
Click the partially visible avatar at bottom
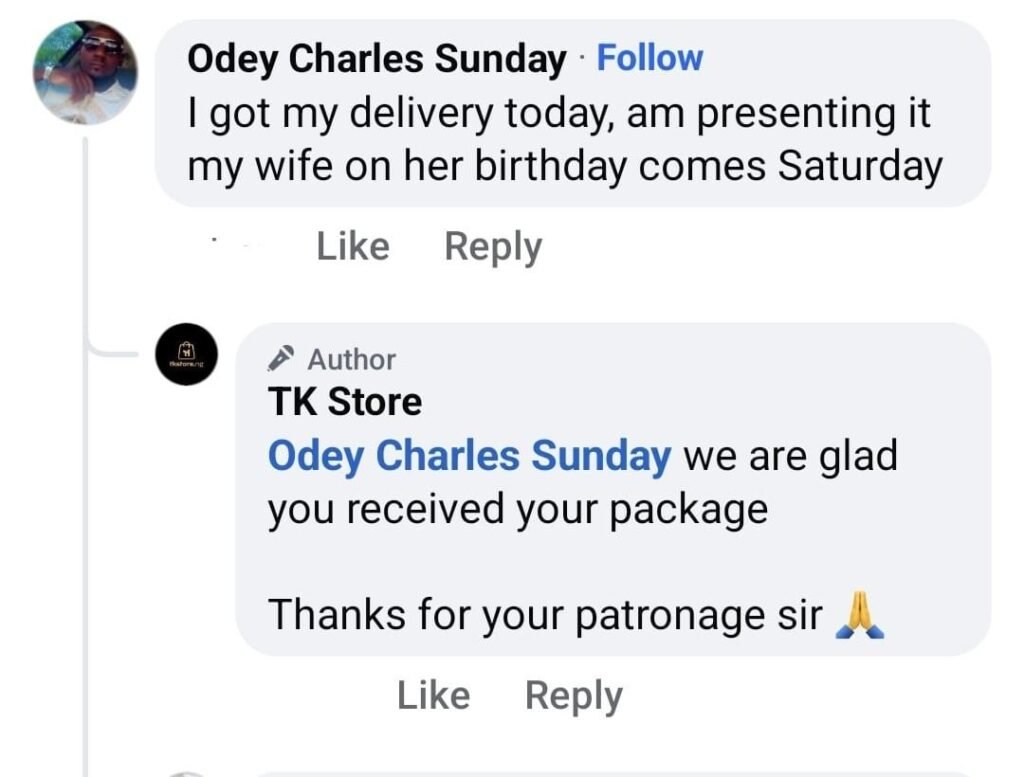pyautogui.click(x=186, y=773)
